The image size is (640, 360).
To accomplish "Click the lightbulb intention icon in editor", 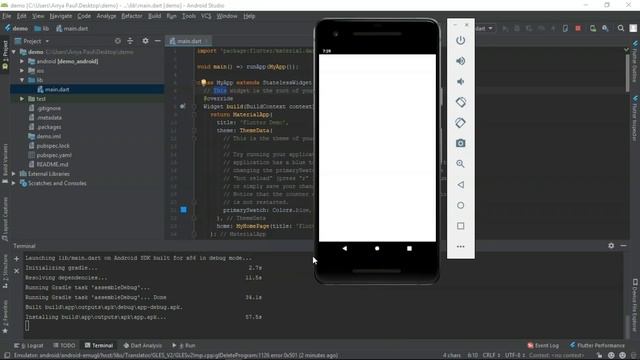I will point(203,82).
